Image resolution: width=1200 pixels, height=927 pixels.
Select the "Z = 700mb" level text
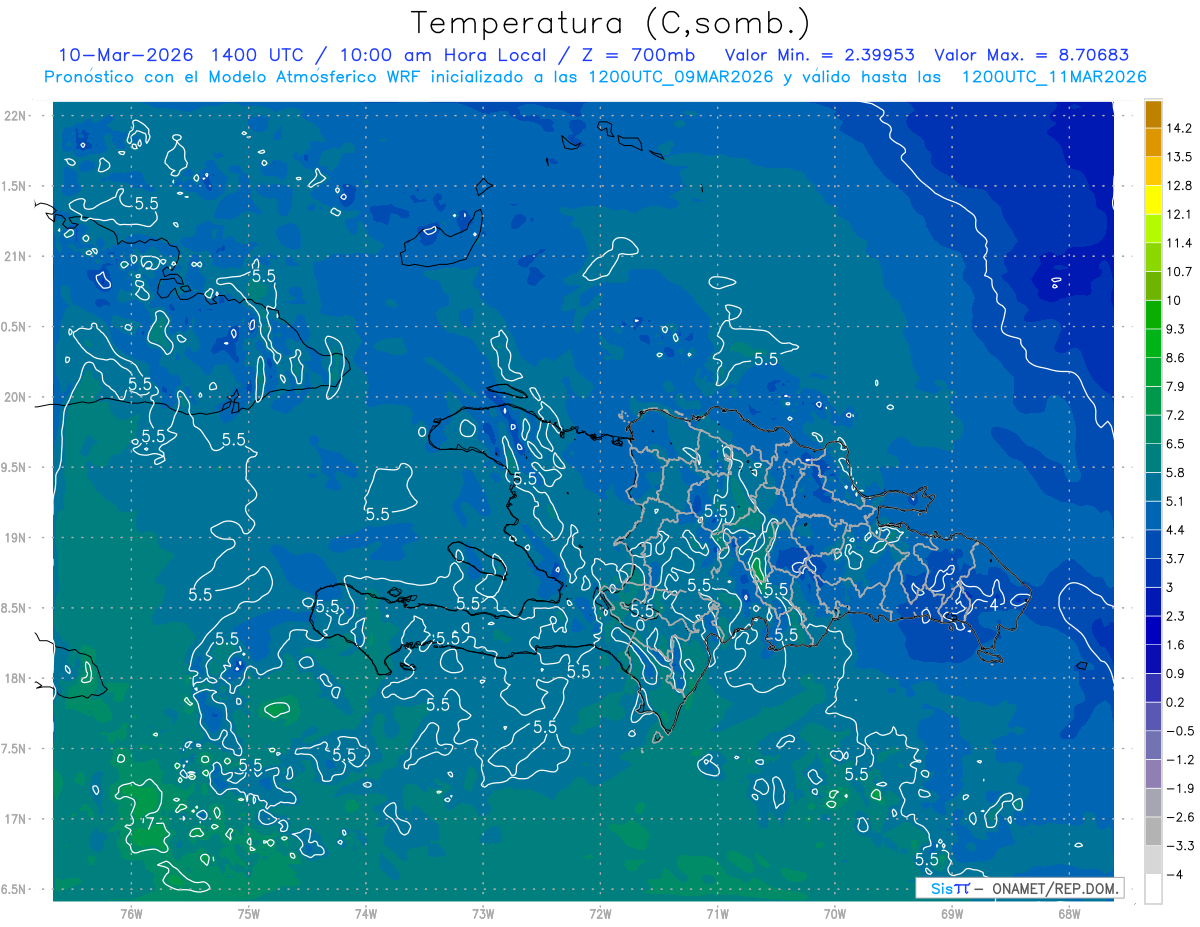click(x=636, y=55)
